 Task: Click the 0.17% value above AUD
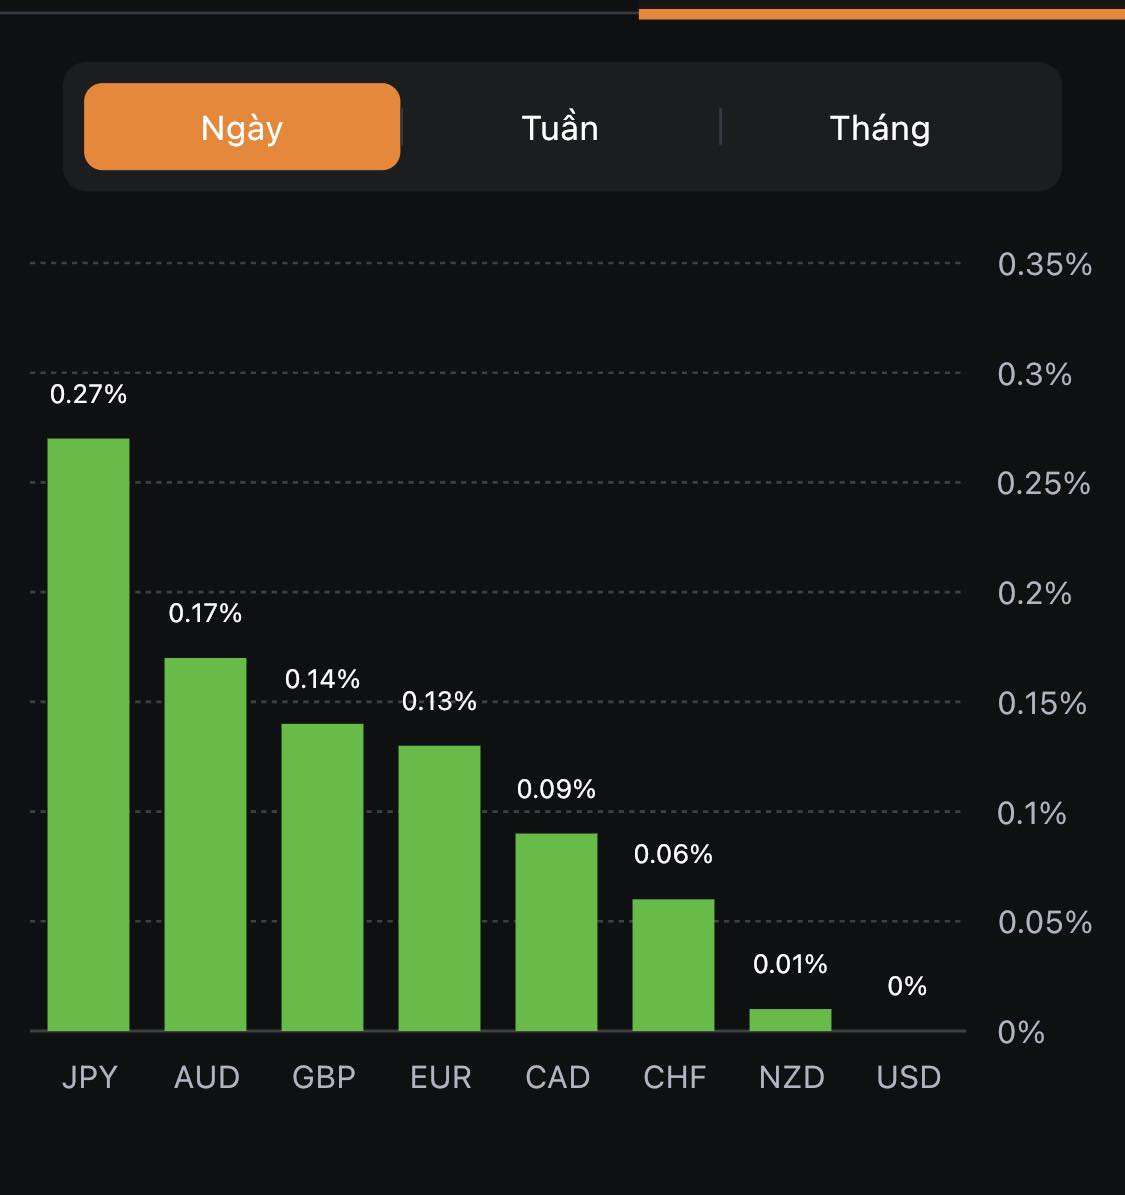click(205, 613)
